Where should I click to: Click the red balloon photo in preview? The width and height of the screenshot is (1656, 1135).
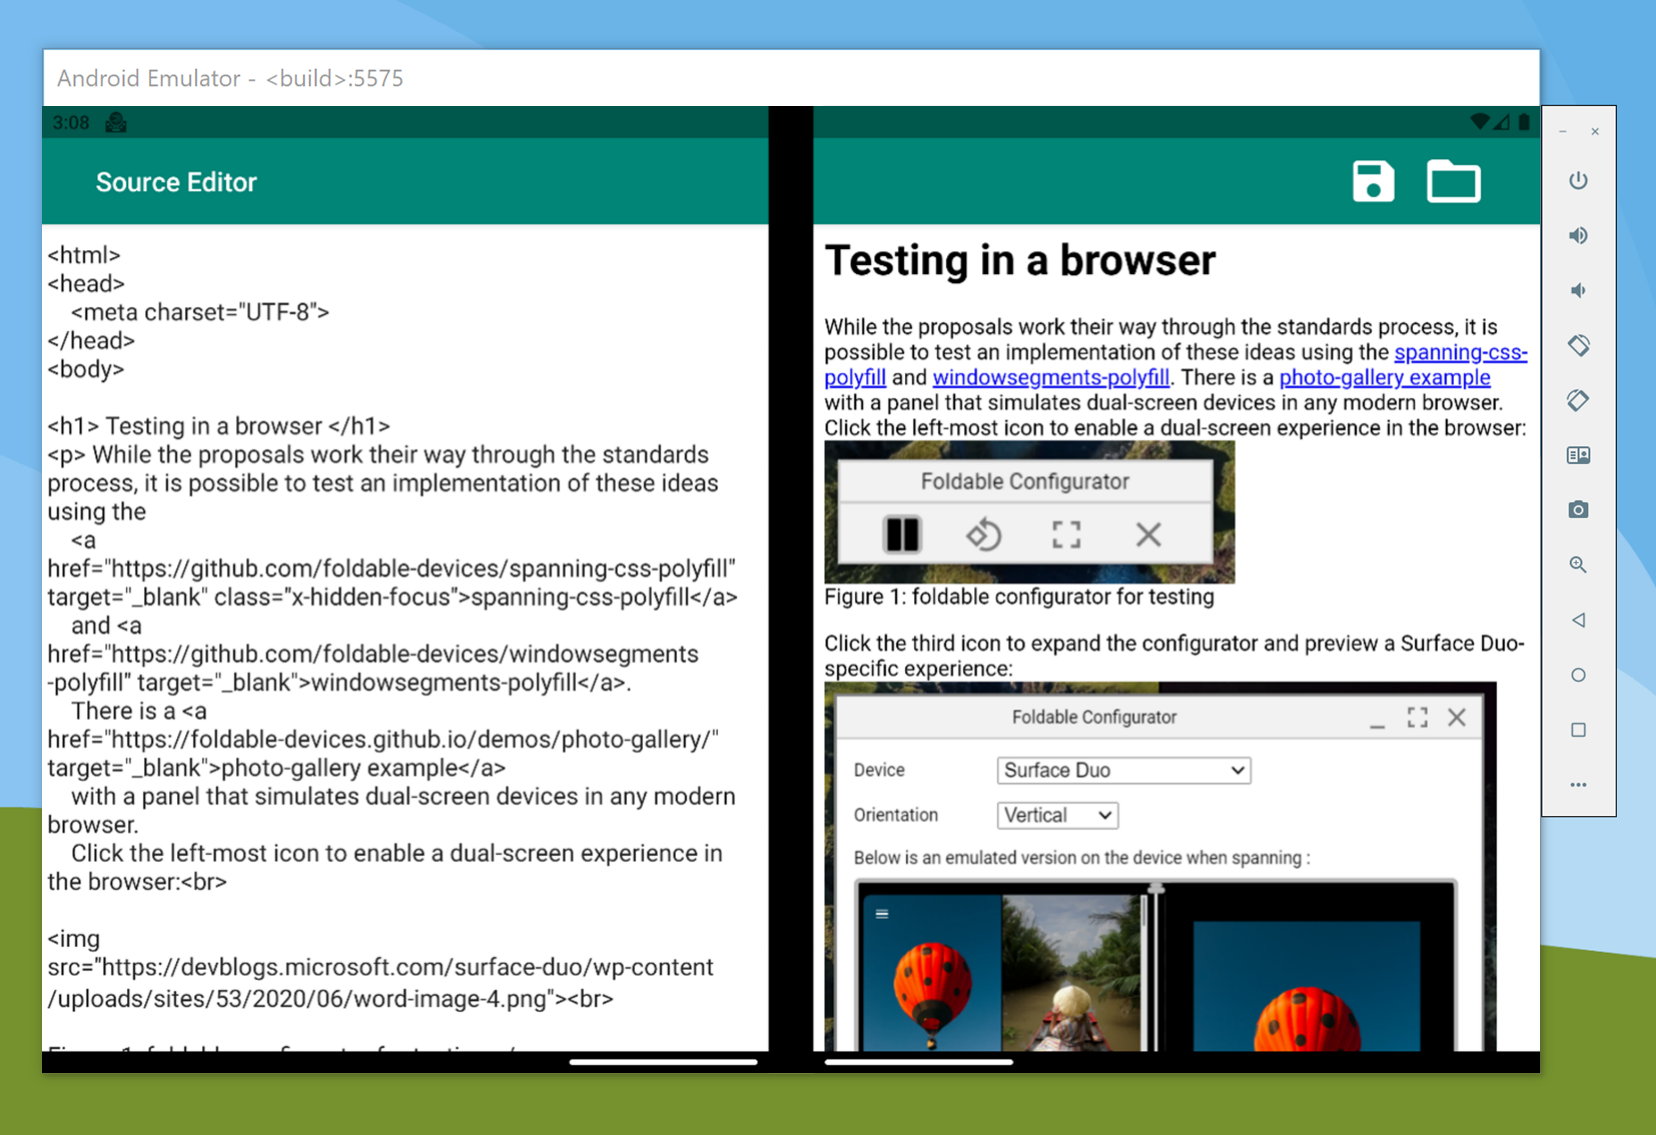(931, 972)
